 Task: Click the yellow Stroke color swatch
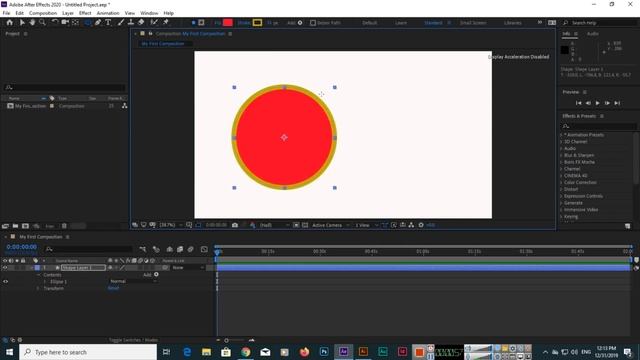click(x=257, y=23)
